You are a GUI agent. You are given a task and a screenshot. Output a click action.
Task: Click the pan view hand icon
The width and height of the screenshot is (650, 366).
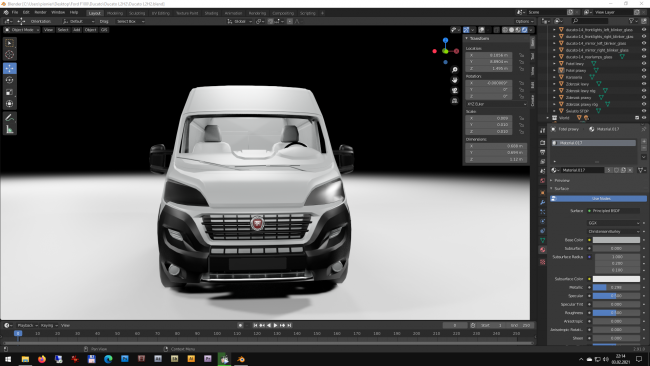(x=455, y=80)
